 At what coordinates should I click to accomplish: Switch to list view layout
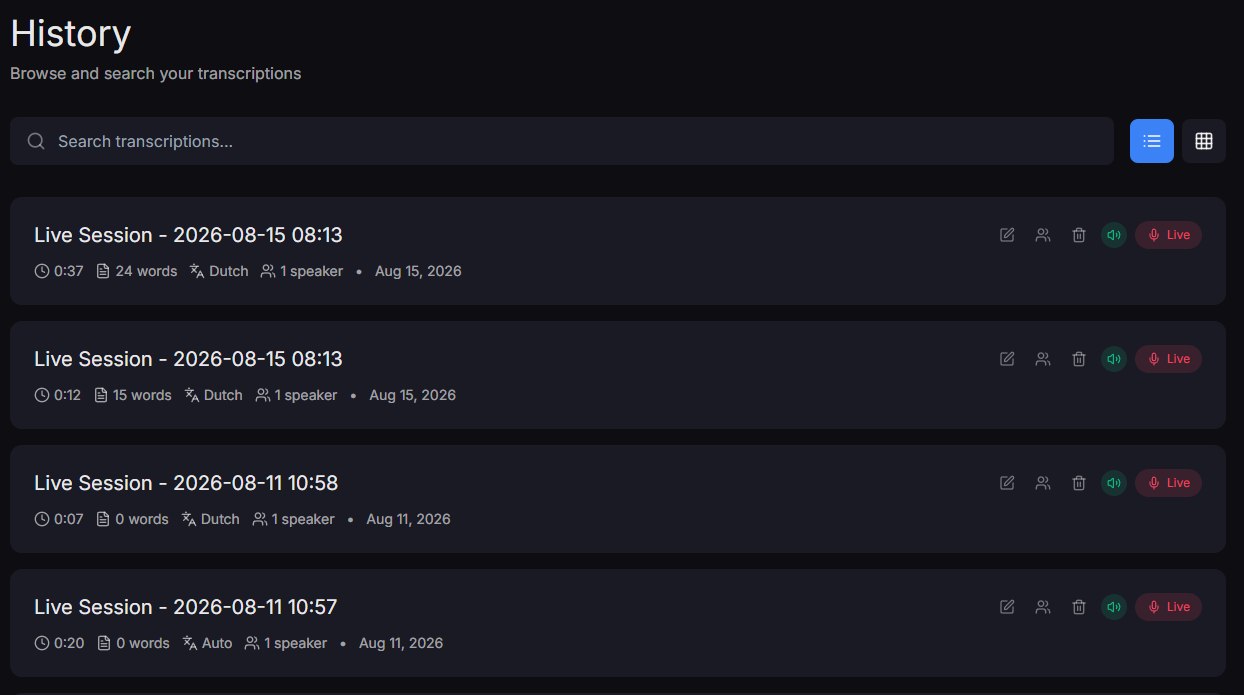1152,141
